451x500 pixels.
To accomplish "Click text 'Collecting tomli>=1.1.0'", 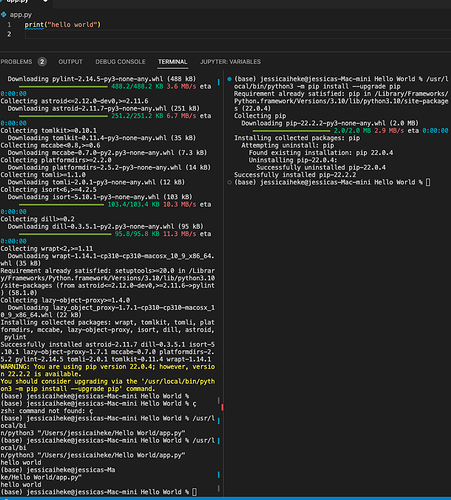I will (43, 175).
